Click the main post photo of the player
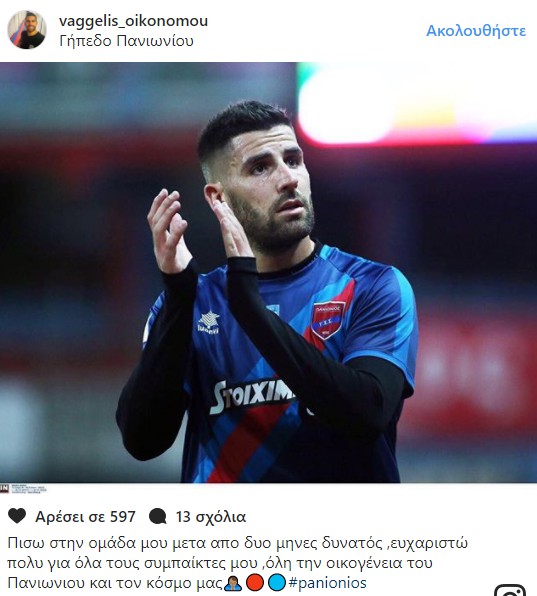The image size is (537, 596). (268, 273)
